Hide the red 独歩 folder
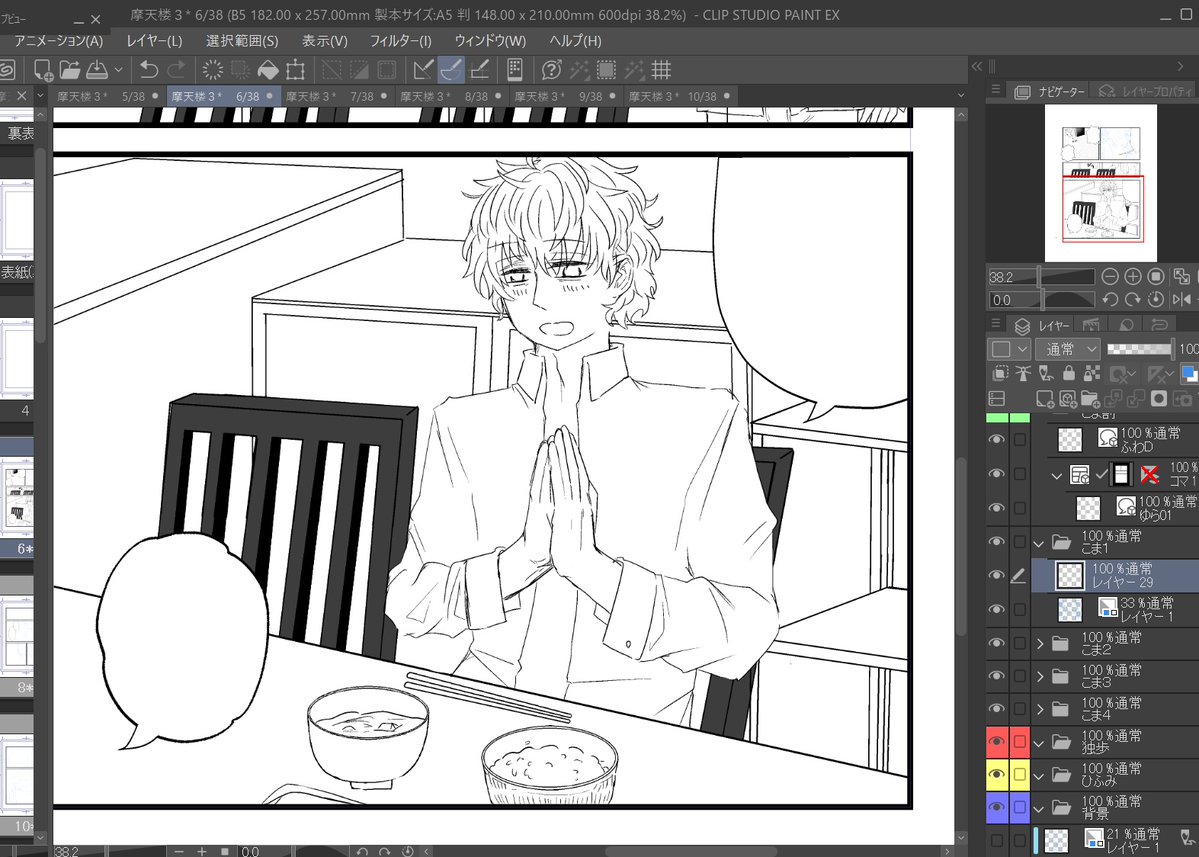 click(996, 742)
